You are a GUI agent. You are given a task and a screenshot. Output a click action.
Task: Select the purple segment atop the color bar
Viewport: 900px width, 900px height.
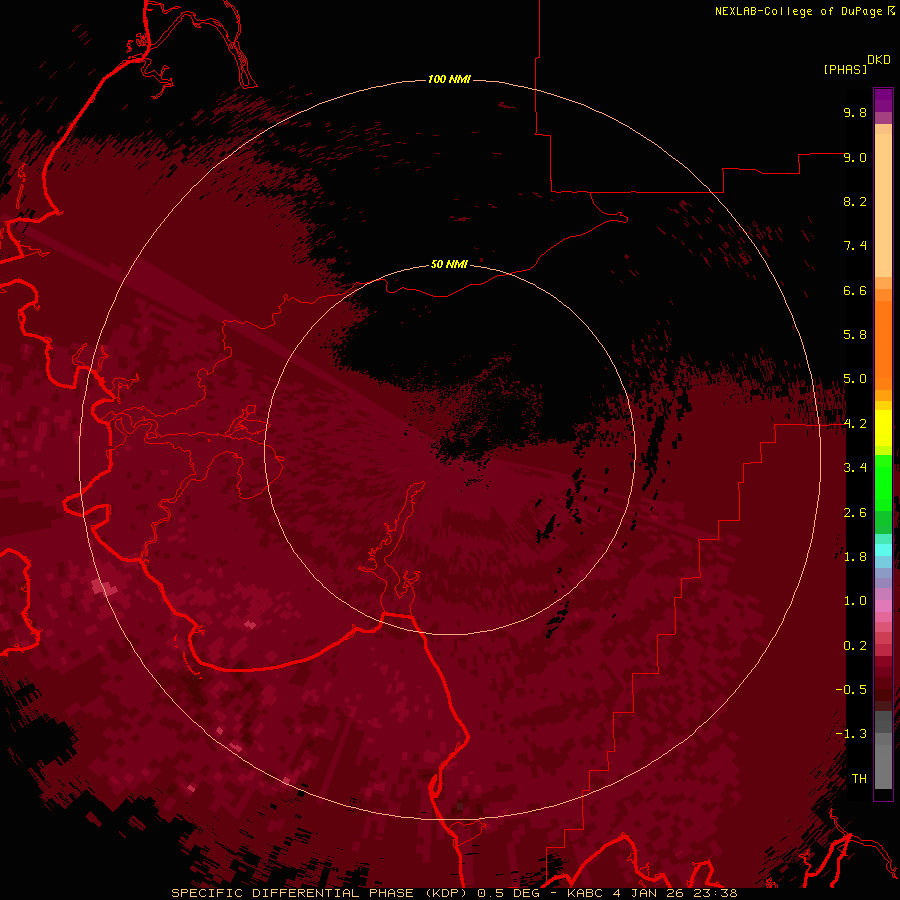883,100
